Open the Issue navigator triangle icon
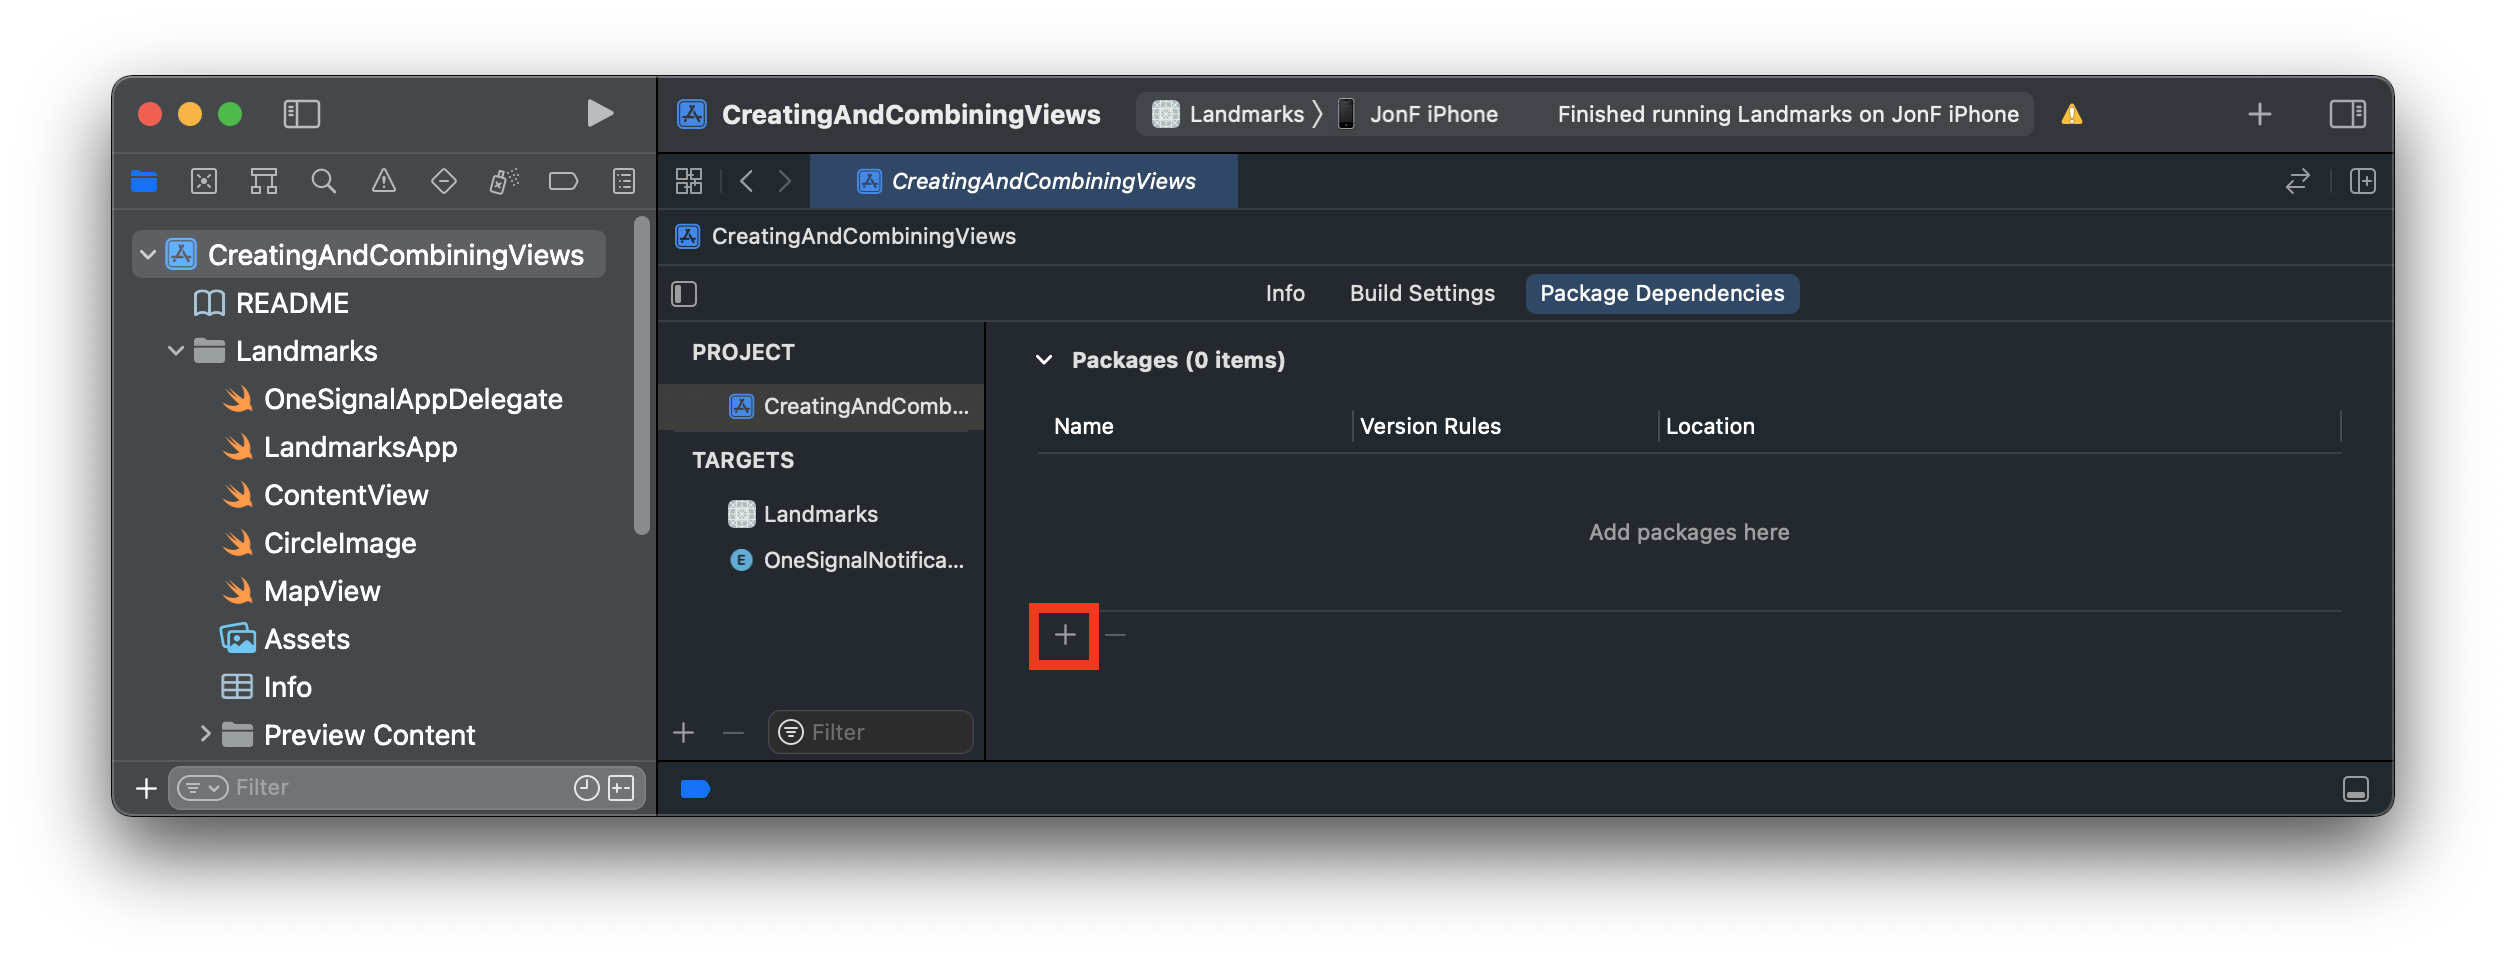2506x964 pixels. tap(384, 181)
